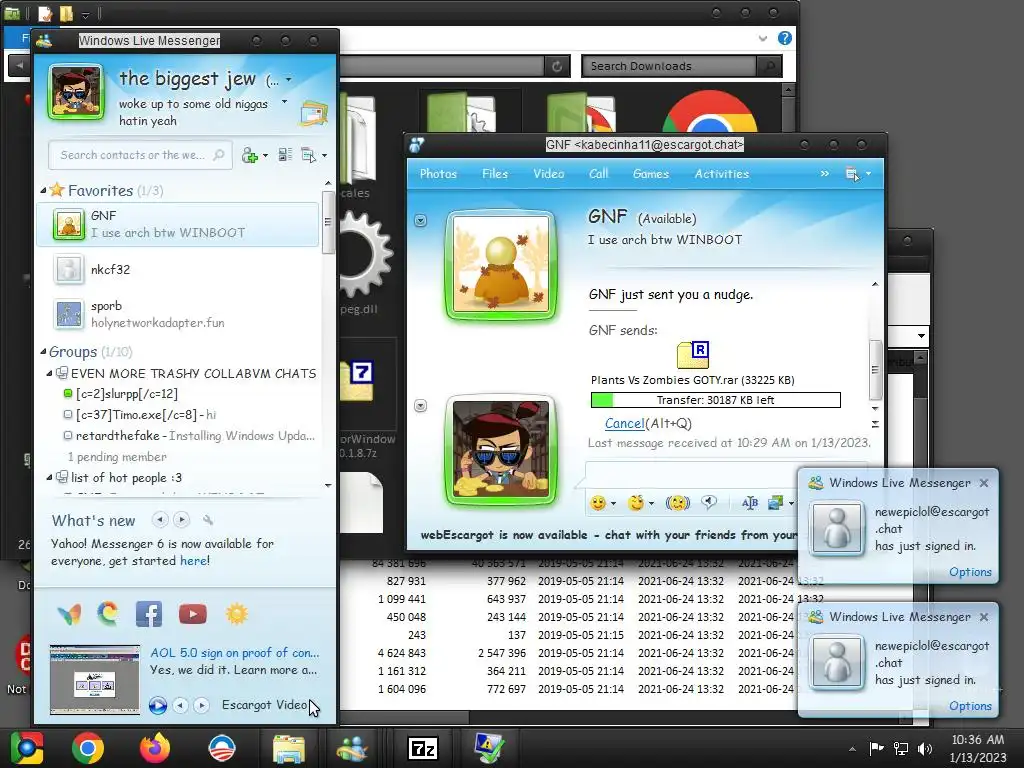
Task: Collapse EVEN MORE TRASHY COLLABVM CHATS group
Action: click(x=50, y=374)
